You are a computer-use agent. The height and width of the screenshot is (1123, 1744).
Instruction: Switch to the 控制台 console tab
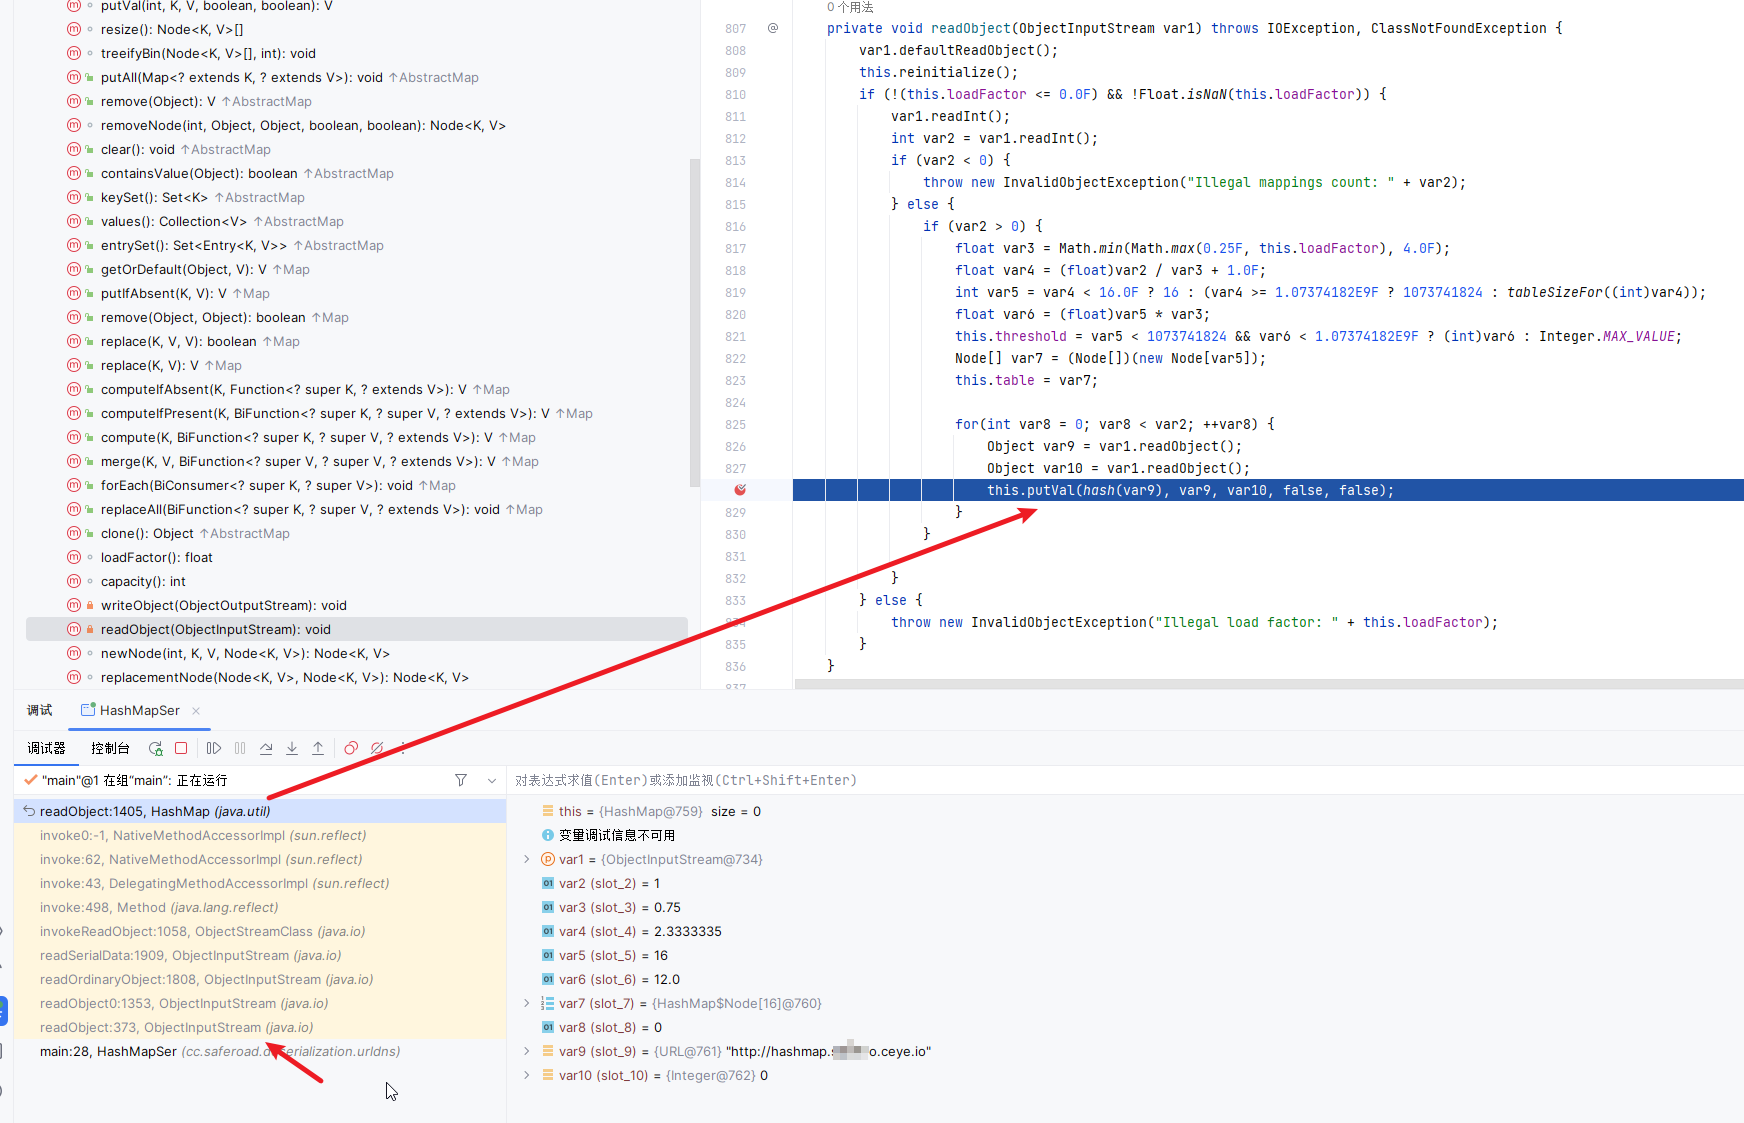(110, 748)
